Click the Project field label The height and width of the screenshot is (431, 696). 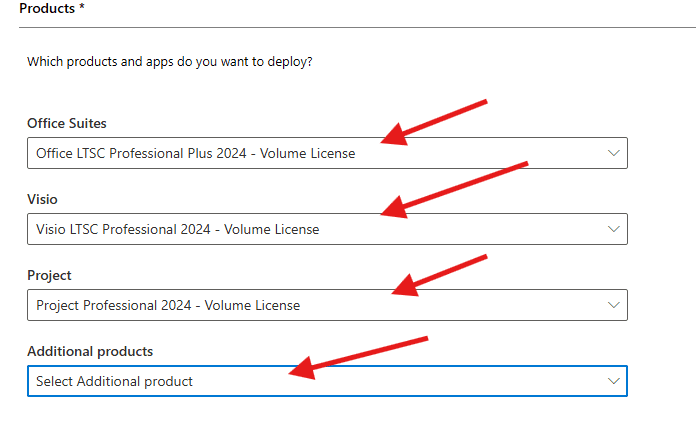click(49, 275)
